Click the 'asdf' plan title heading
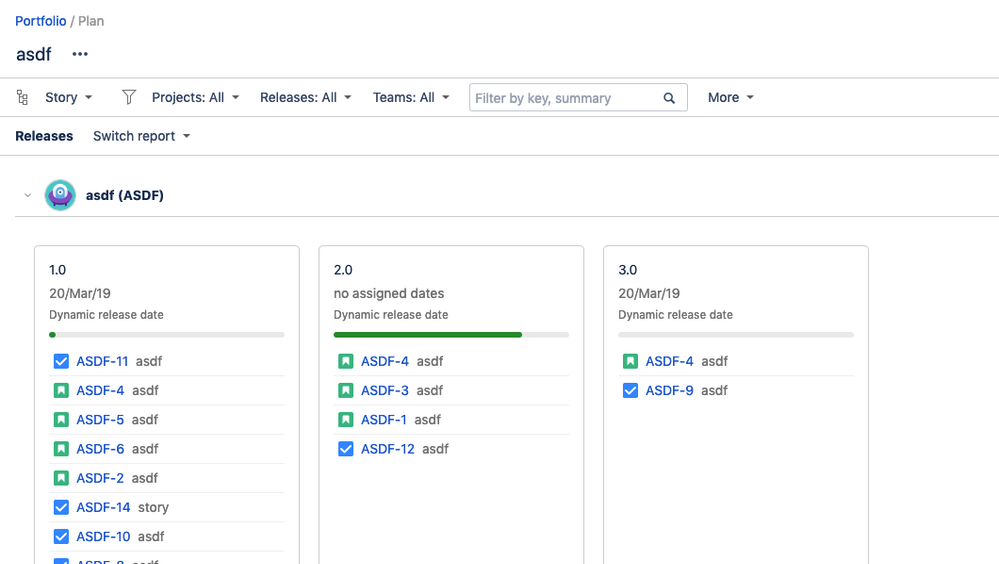This screenshot has height=564, width=999. (33, 54)
